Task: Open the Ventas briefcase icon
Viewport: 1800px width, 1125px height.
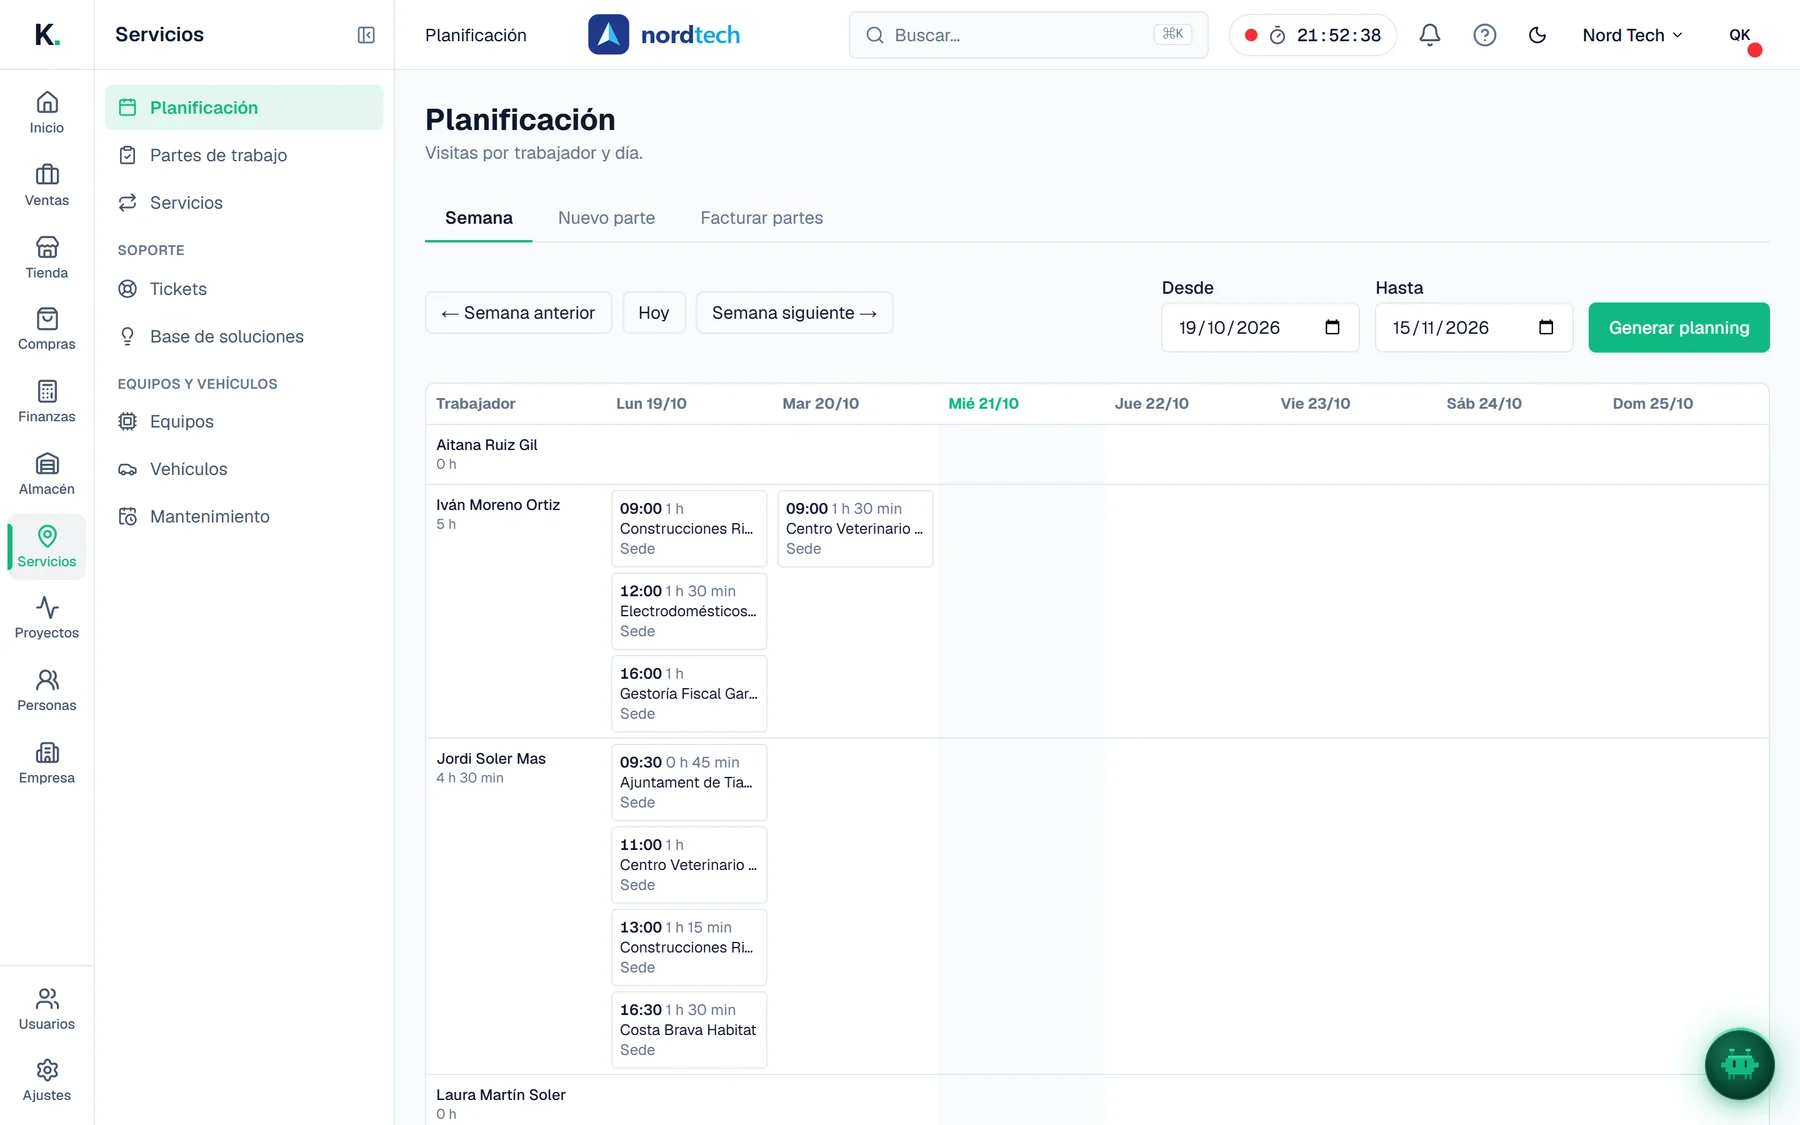Action: [47, 186]
